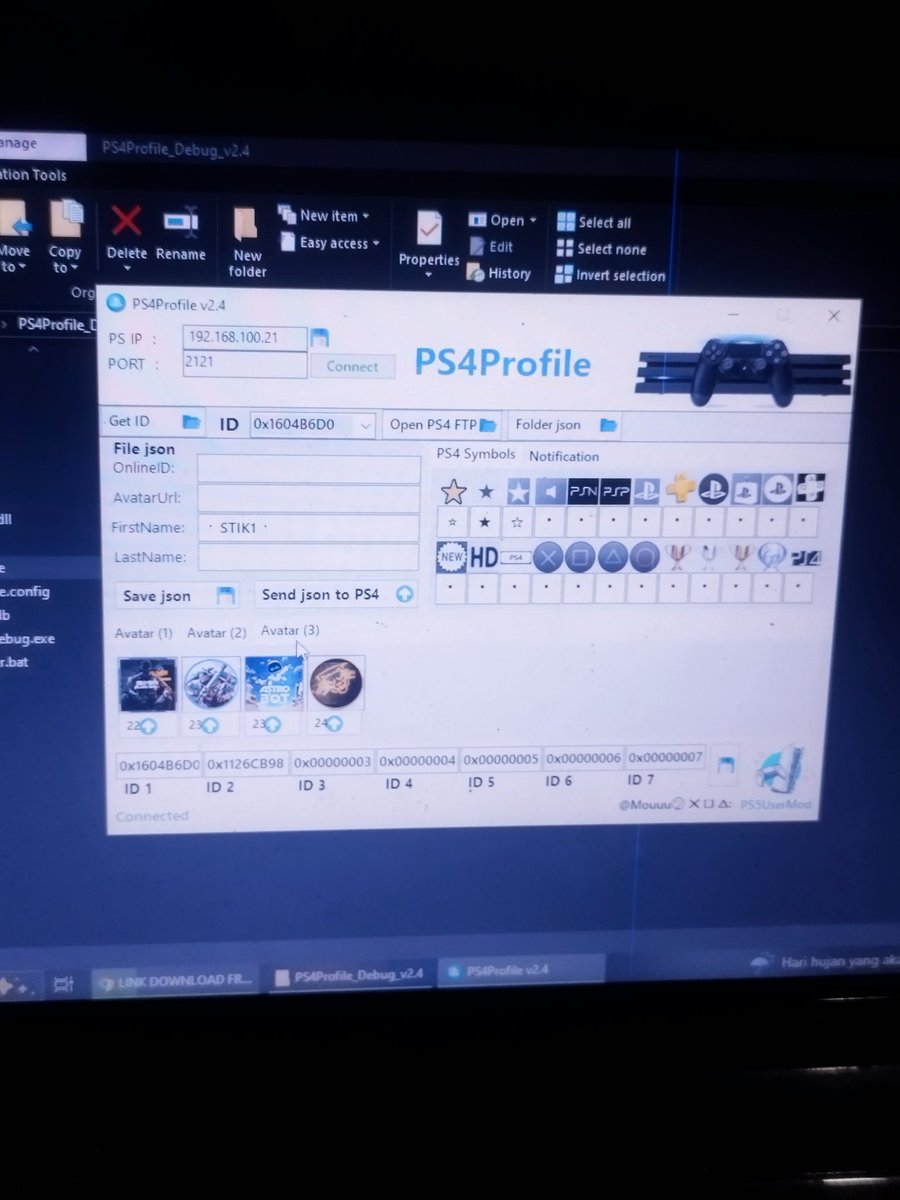
Task: Click the Folder json button
Action: (x=567, y=425)
